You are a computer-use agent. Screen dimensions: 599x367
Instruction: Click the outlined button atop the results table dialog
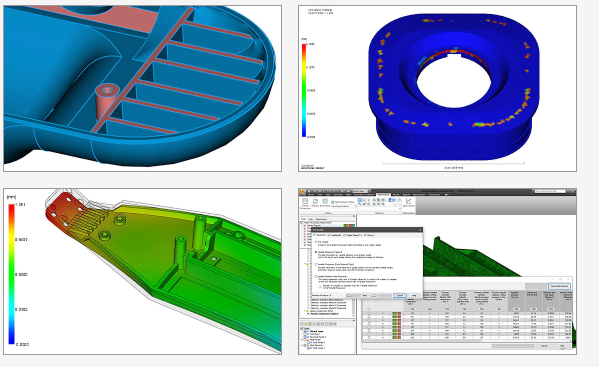(560, 286)
